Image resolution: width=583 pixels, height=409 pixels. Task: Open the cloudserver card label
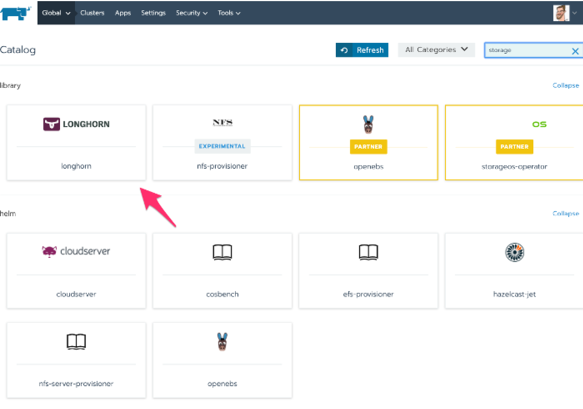[76, 294]
